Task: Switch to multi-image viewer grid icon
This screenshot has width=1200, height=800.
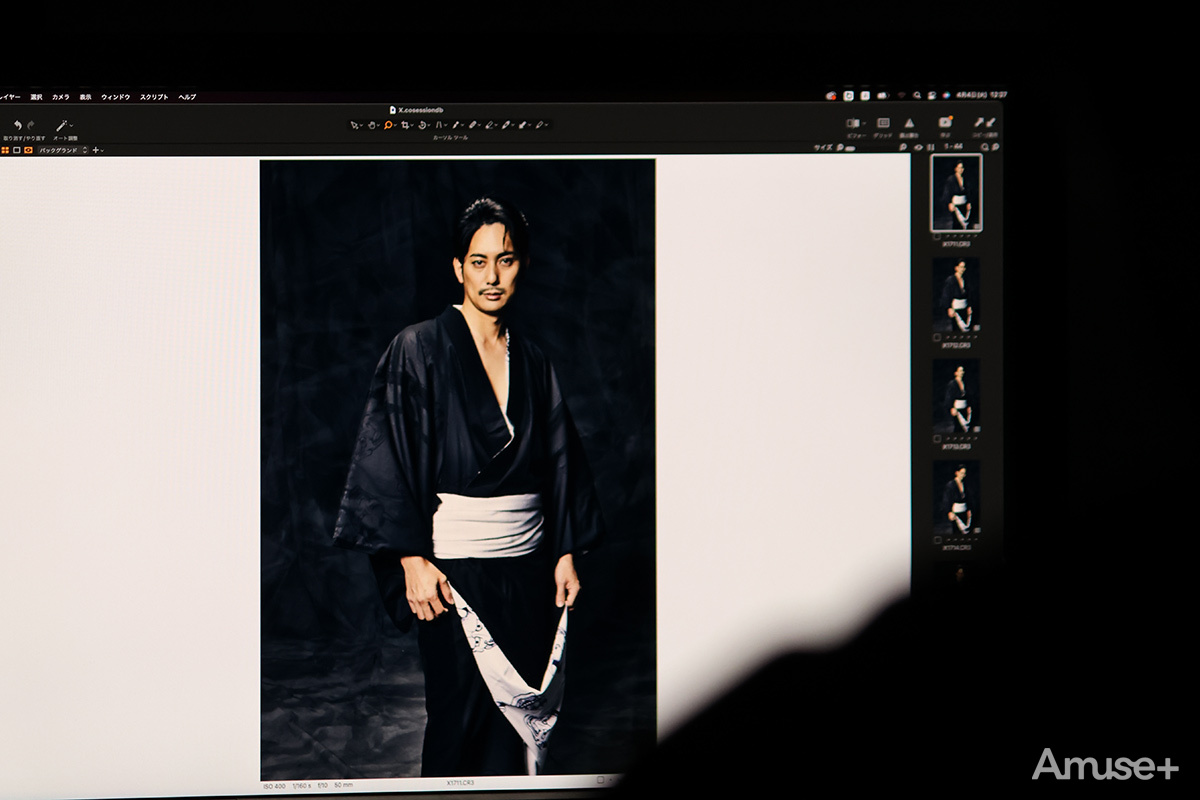Action: click(x=6, y=150)
